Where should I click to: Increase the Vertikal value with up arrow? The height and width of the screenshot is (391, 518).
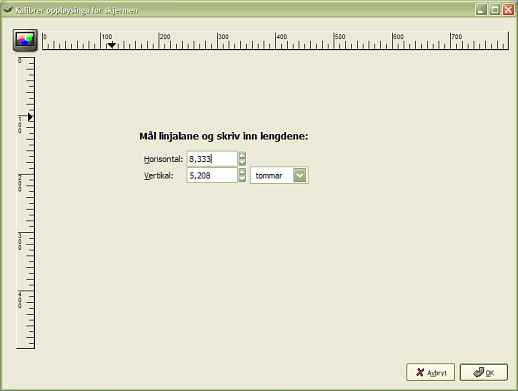(x=242, y=172)
